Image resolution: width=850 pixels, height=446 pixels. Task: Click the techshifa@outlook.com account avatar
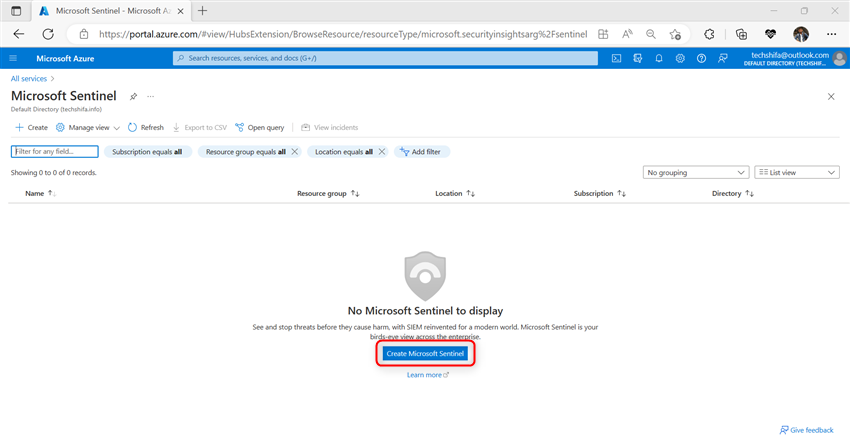[840, 58]
